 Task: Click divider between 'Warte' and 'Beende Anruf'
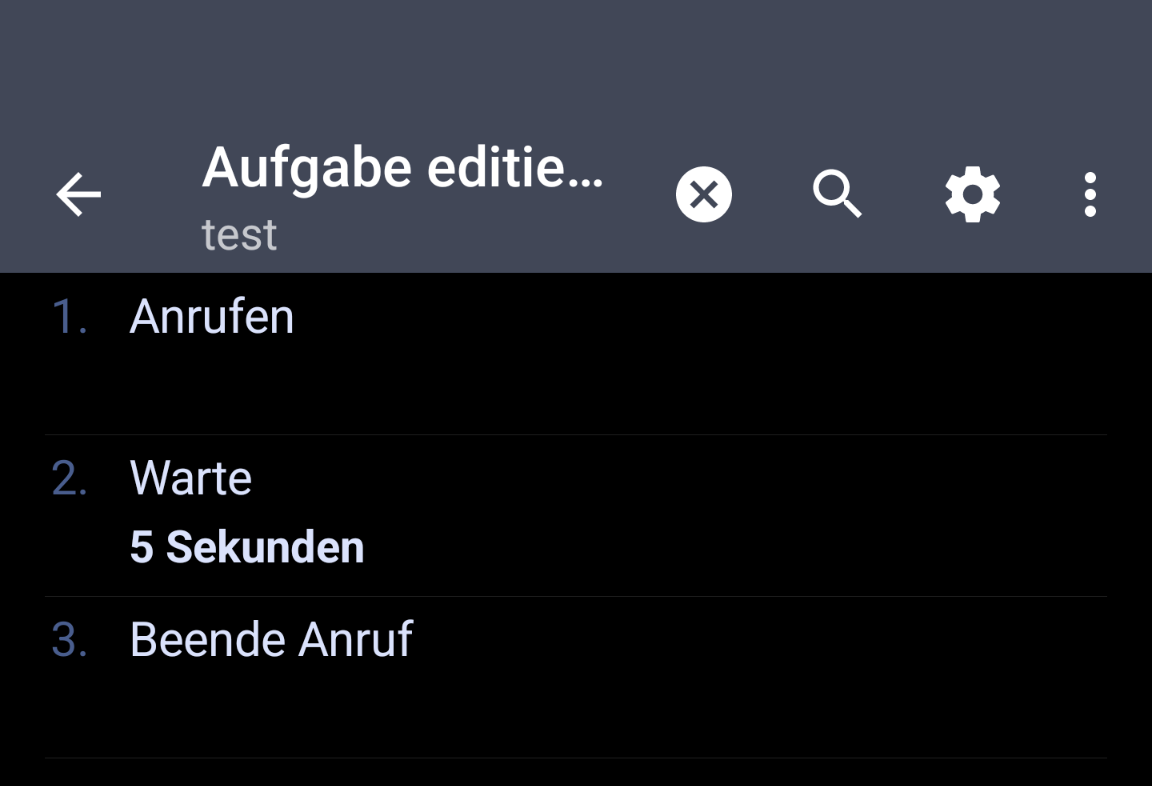click(x=575, y=597)
